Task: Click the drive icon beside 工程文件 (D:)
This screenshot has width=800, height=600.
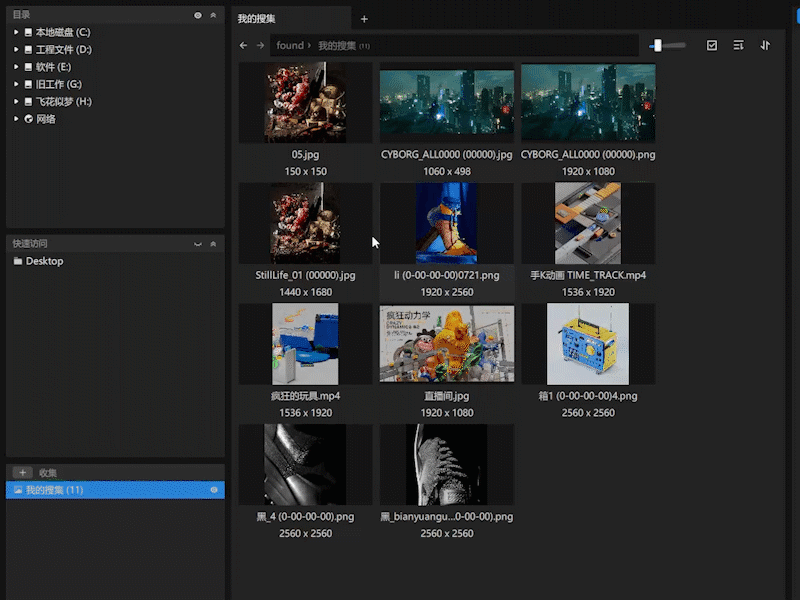Action: (x=29, y=49)
